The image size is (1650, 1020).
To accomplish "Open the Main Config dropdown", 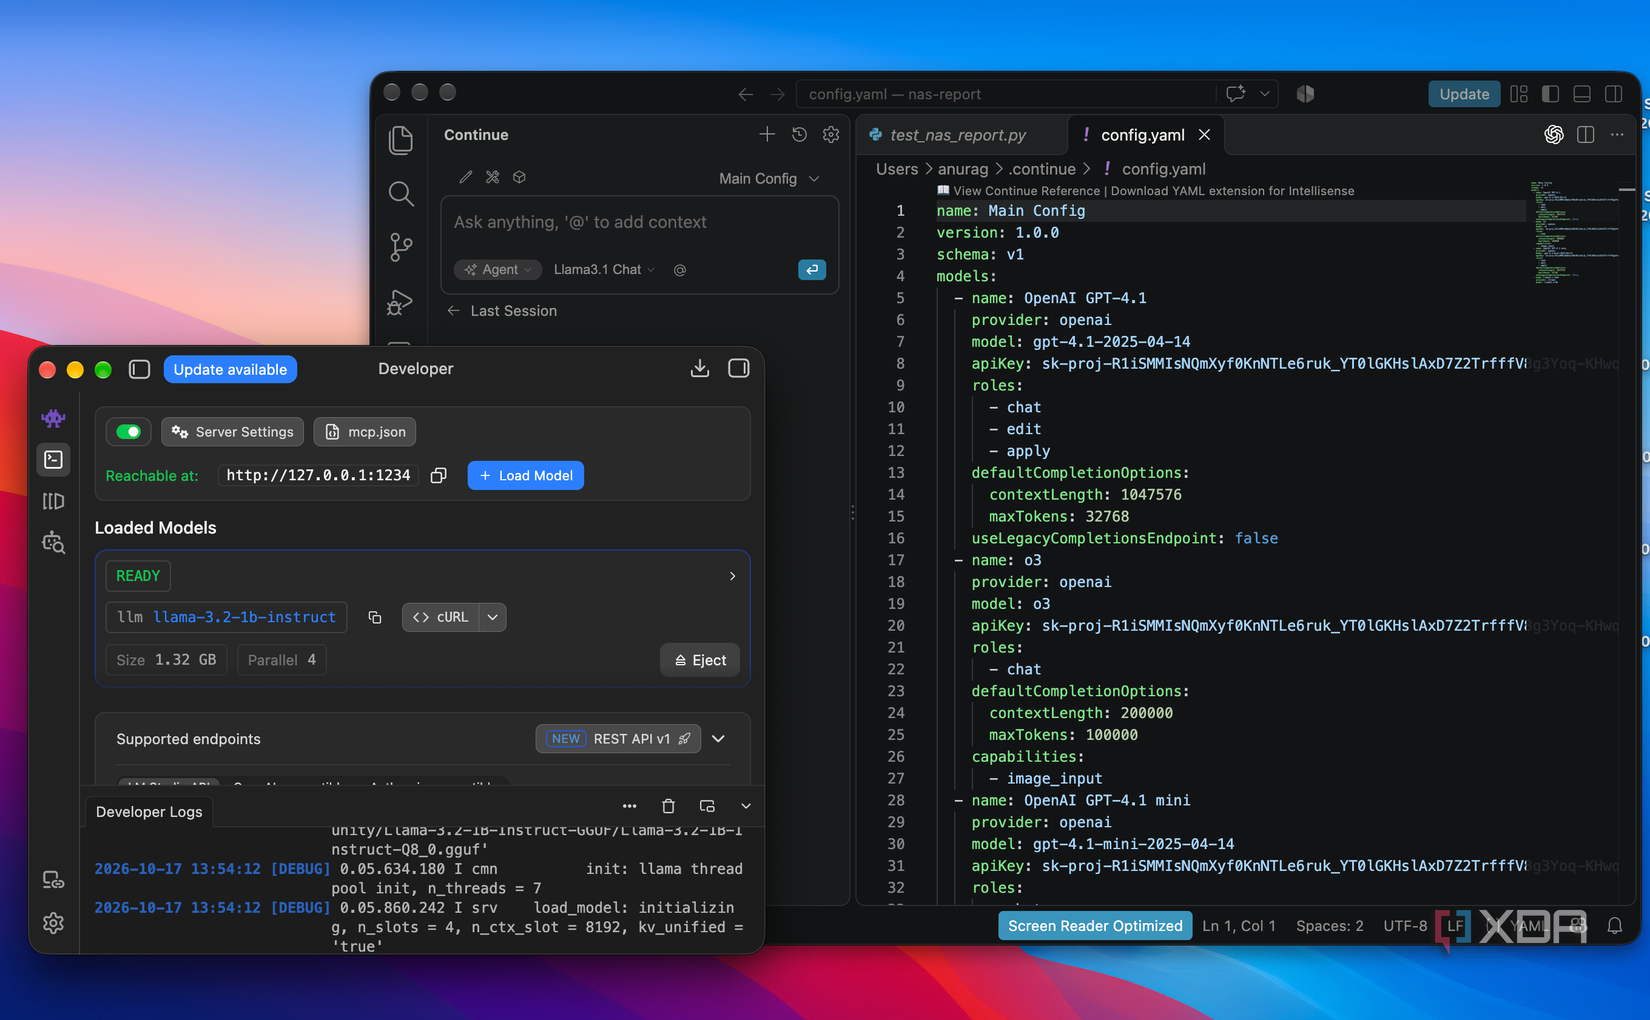I will (769, 178).
